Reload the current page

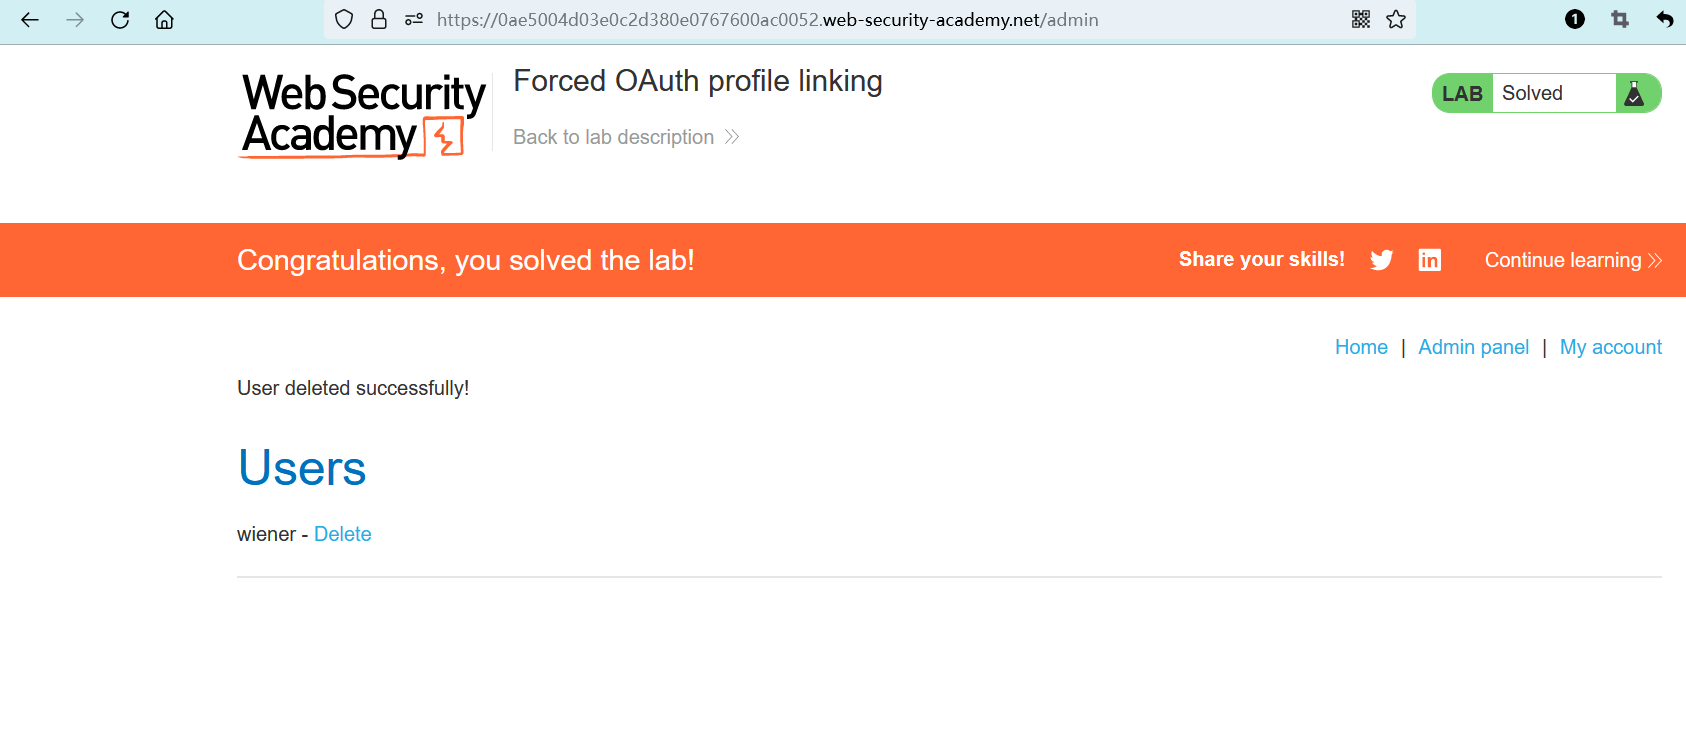point(120,20)
